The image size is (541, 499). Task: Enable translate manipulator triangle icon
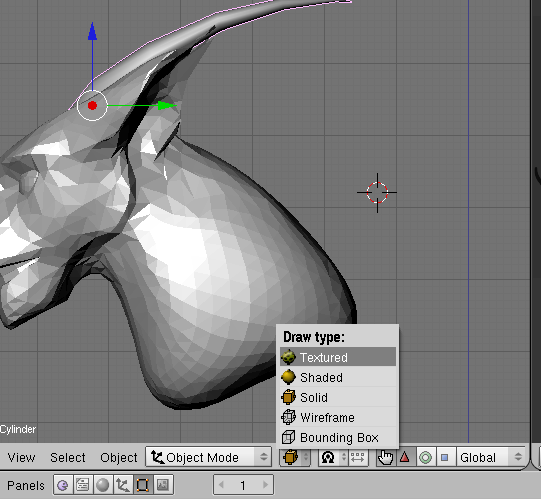(x=405, y=457)
